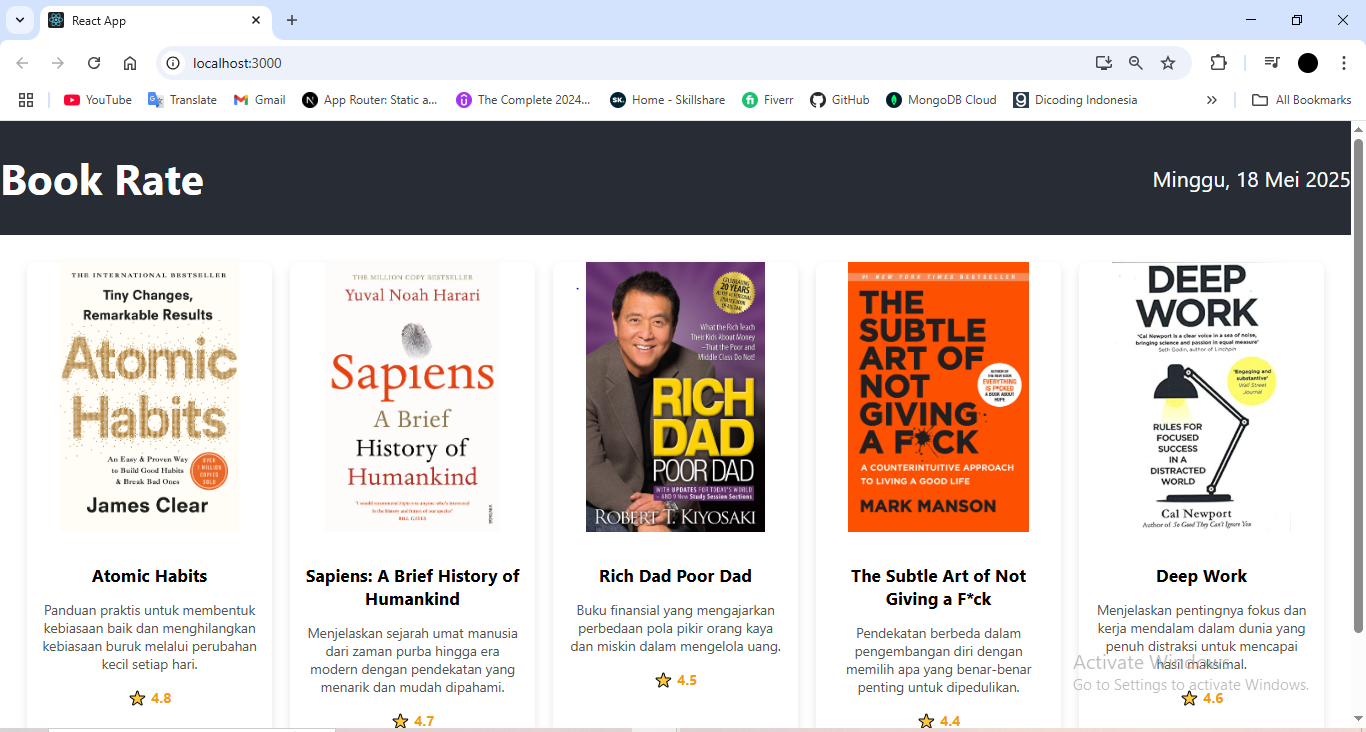View site information icon in address bar

coord(173,63)
